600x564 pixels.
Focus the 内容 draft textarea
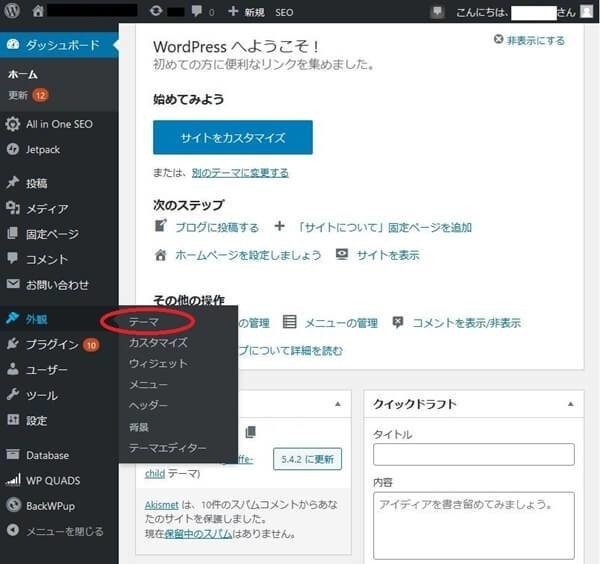coord(474,526)
